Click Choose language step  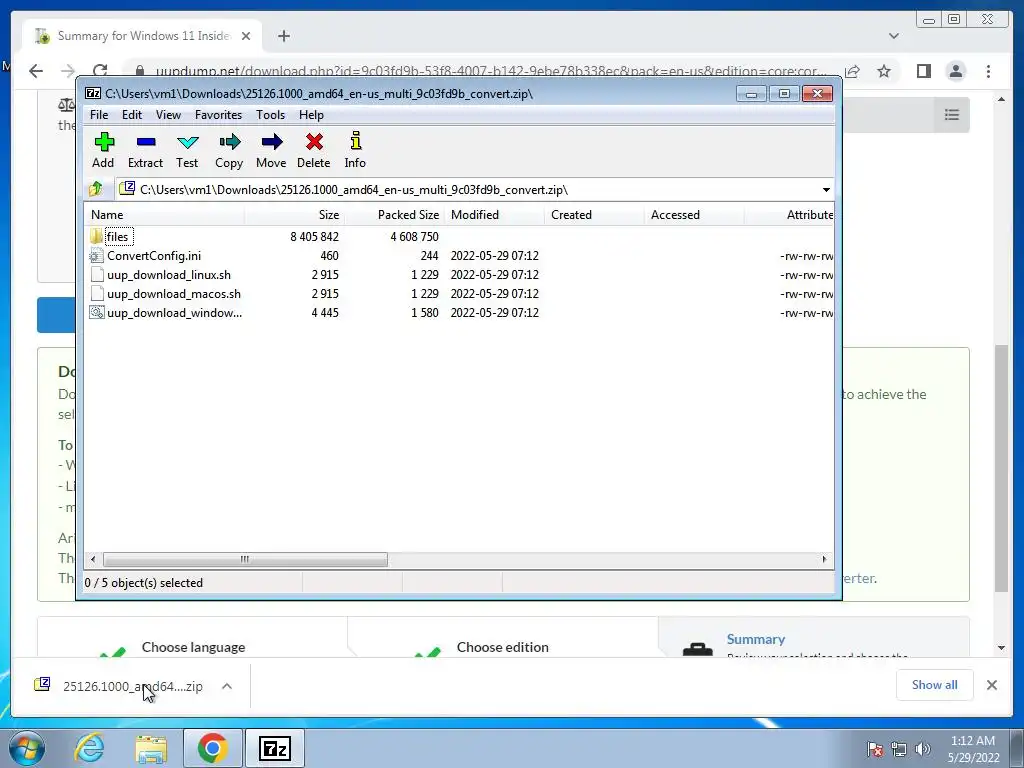(x=193, y=647)
